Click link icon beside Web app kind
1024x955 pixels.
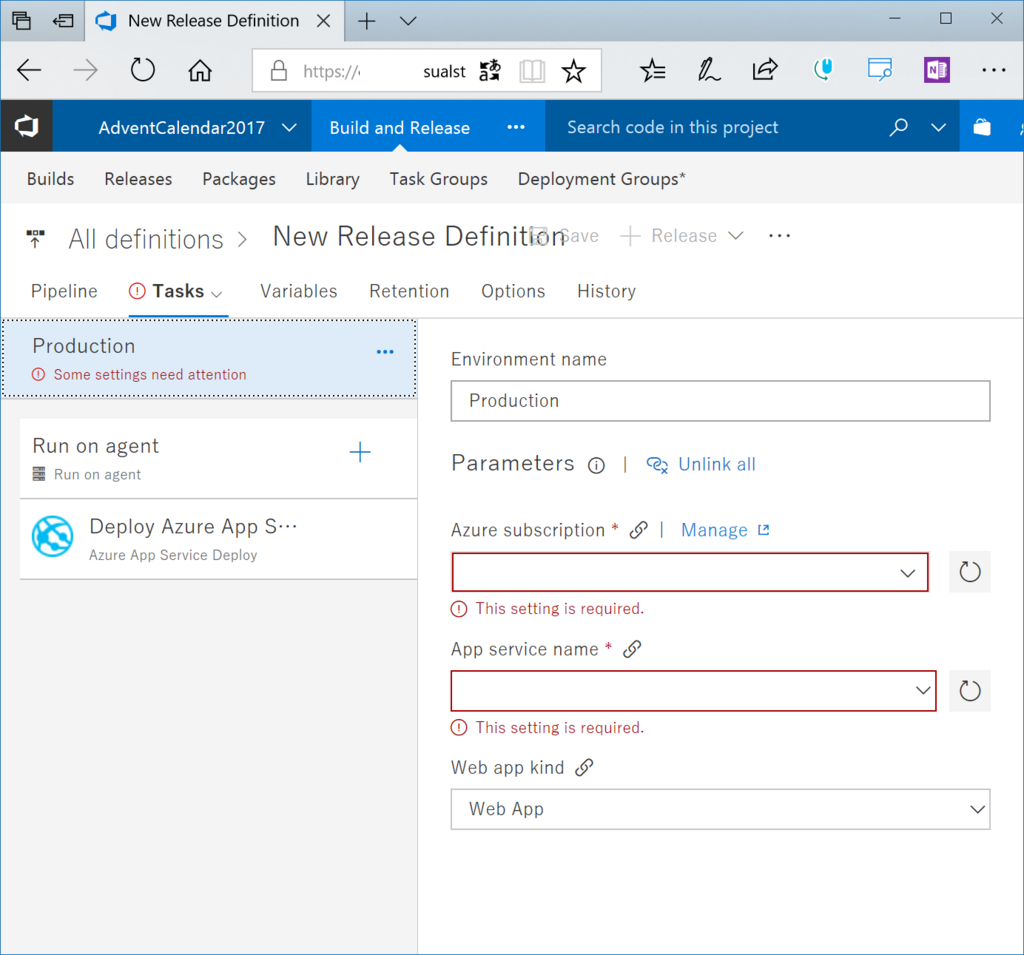584,767
